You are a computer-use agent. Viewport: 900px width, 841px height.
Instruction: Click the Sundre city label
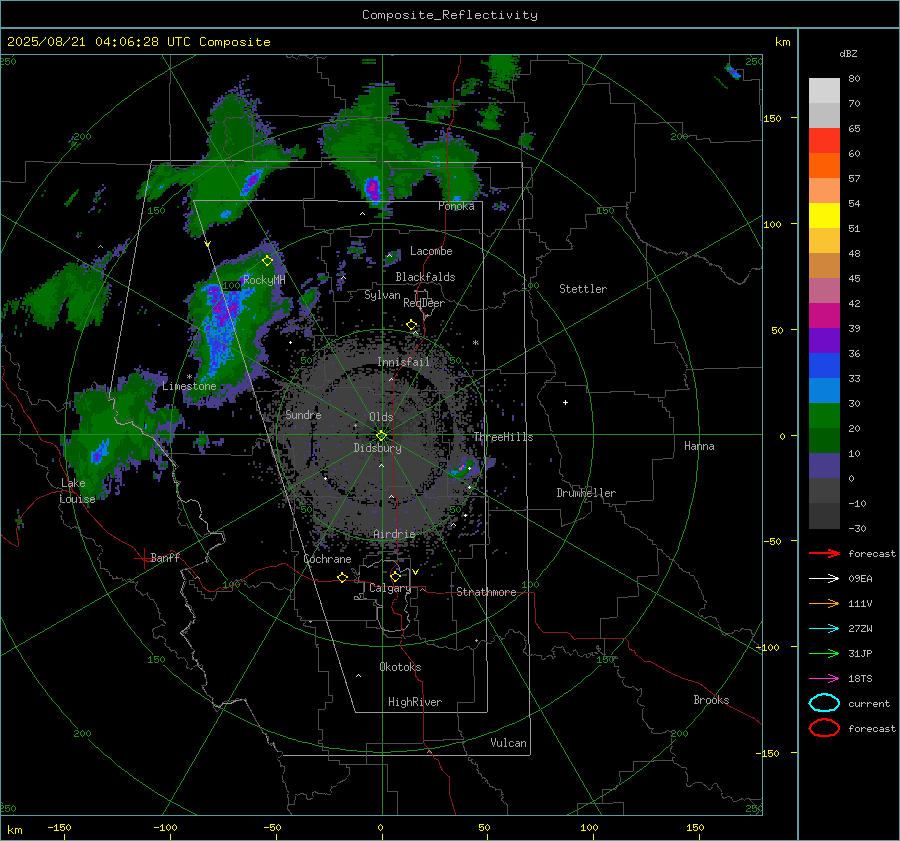(303, 414)
